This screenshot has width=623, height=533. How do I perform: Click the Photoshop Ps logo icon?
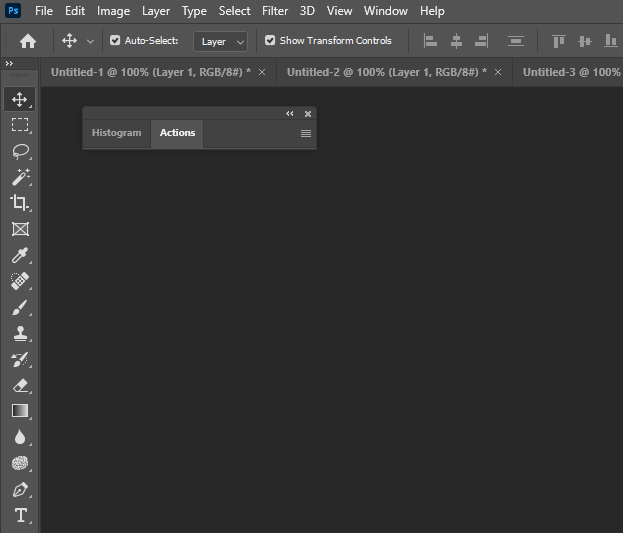click(13, 11)
